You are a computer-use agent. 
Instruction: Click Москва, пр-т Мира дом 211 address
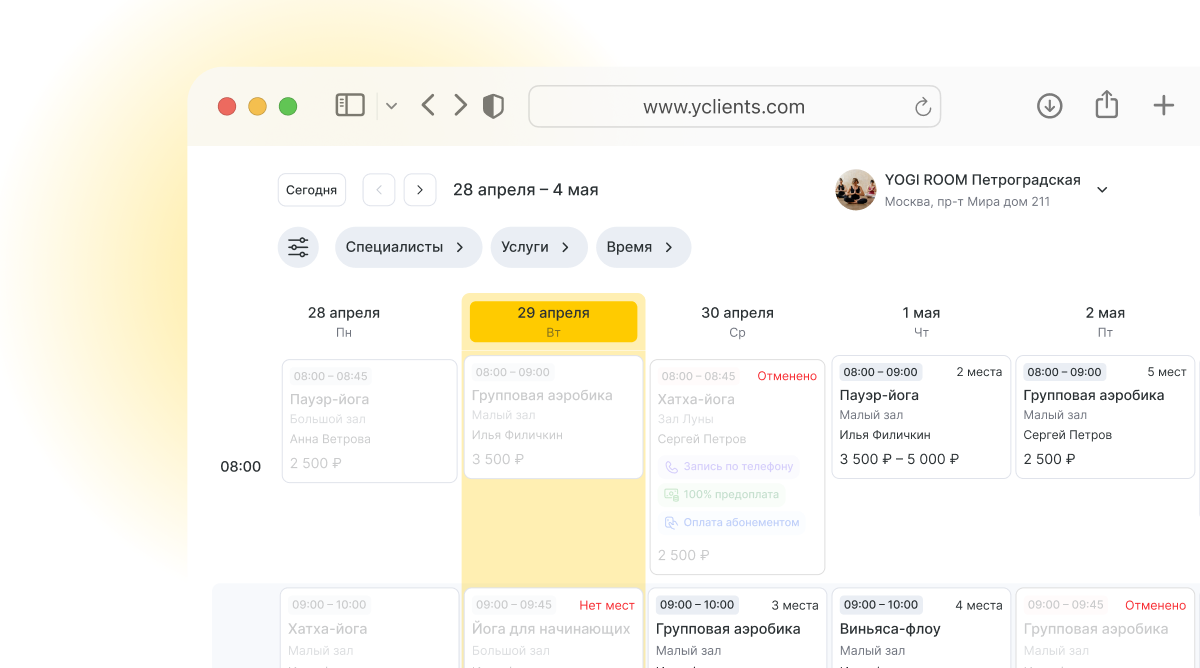tap(967, 202)
